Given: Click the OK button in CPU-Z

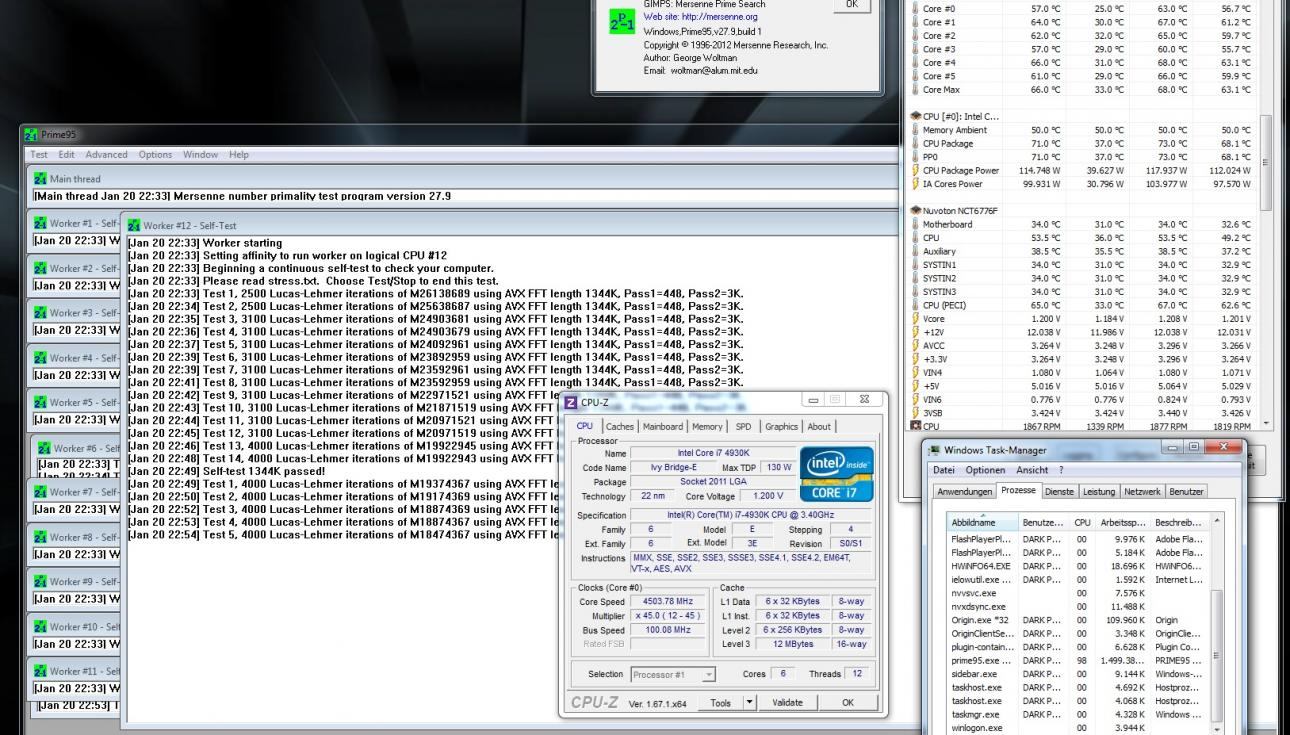Looking at the screenshot, I should click(x=848, y=703).
